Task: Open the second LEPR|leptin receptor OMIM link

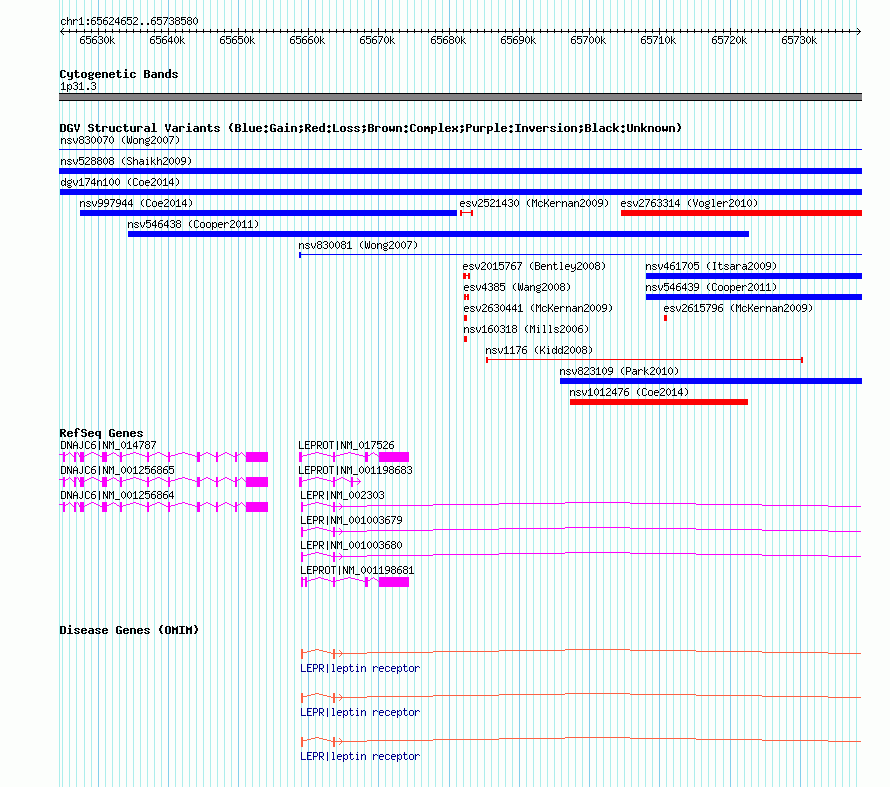Action: coord(360,712)
